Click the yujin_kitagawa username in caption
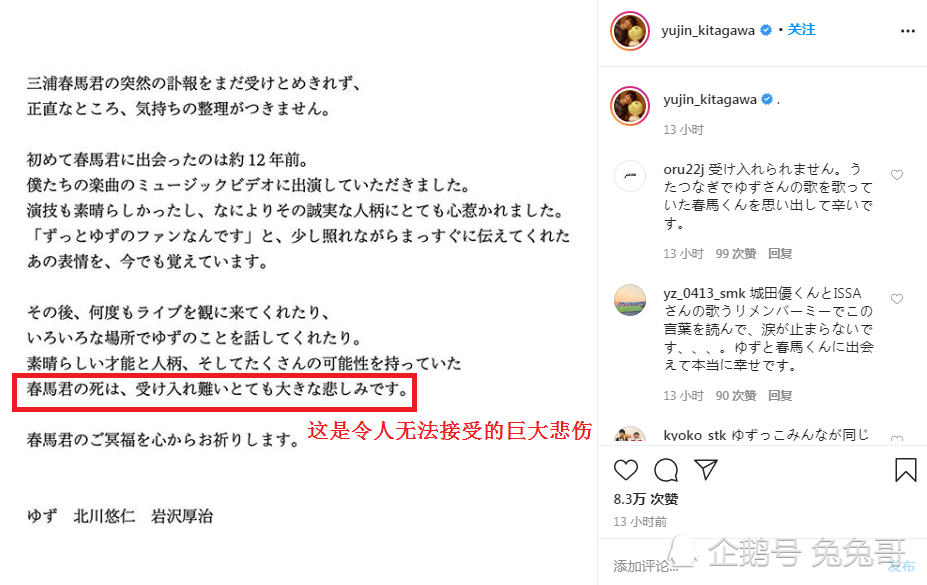927x585 pixels. point(709,99)
